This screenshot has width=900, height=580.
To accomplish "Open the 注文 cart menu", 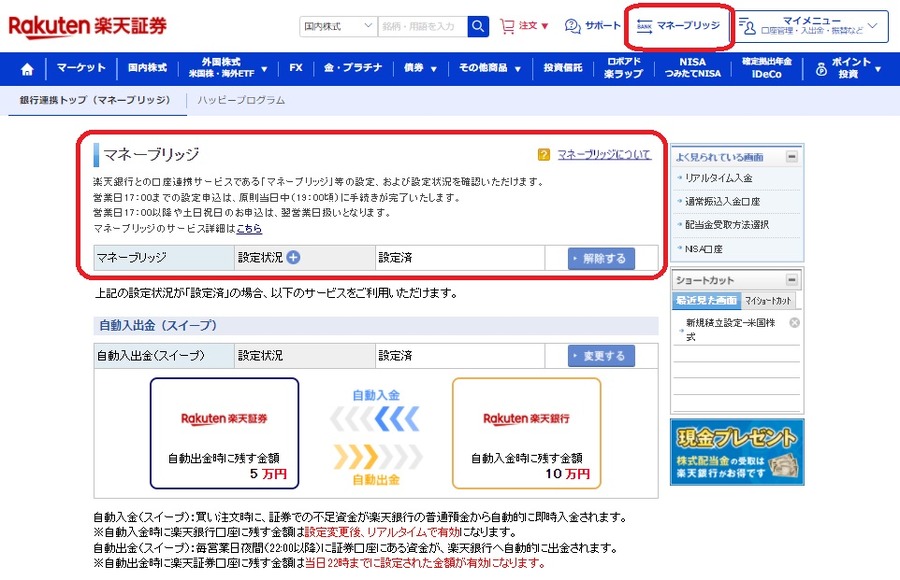I will pyautogui.click(x=524, y=26).
